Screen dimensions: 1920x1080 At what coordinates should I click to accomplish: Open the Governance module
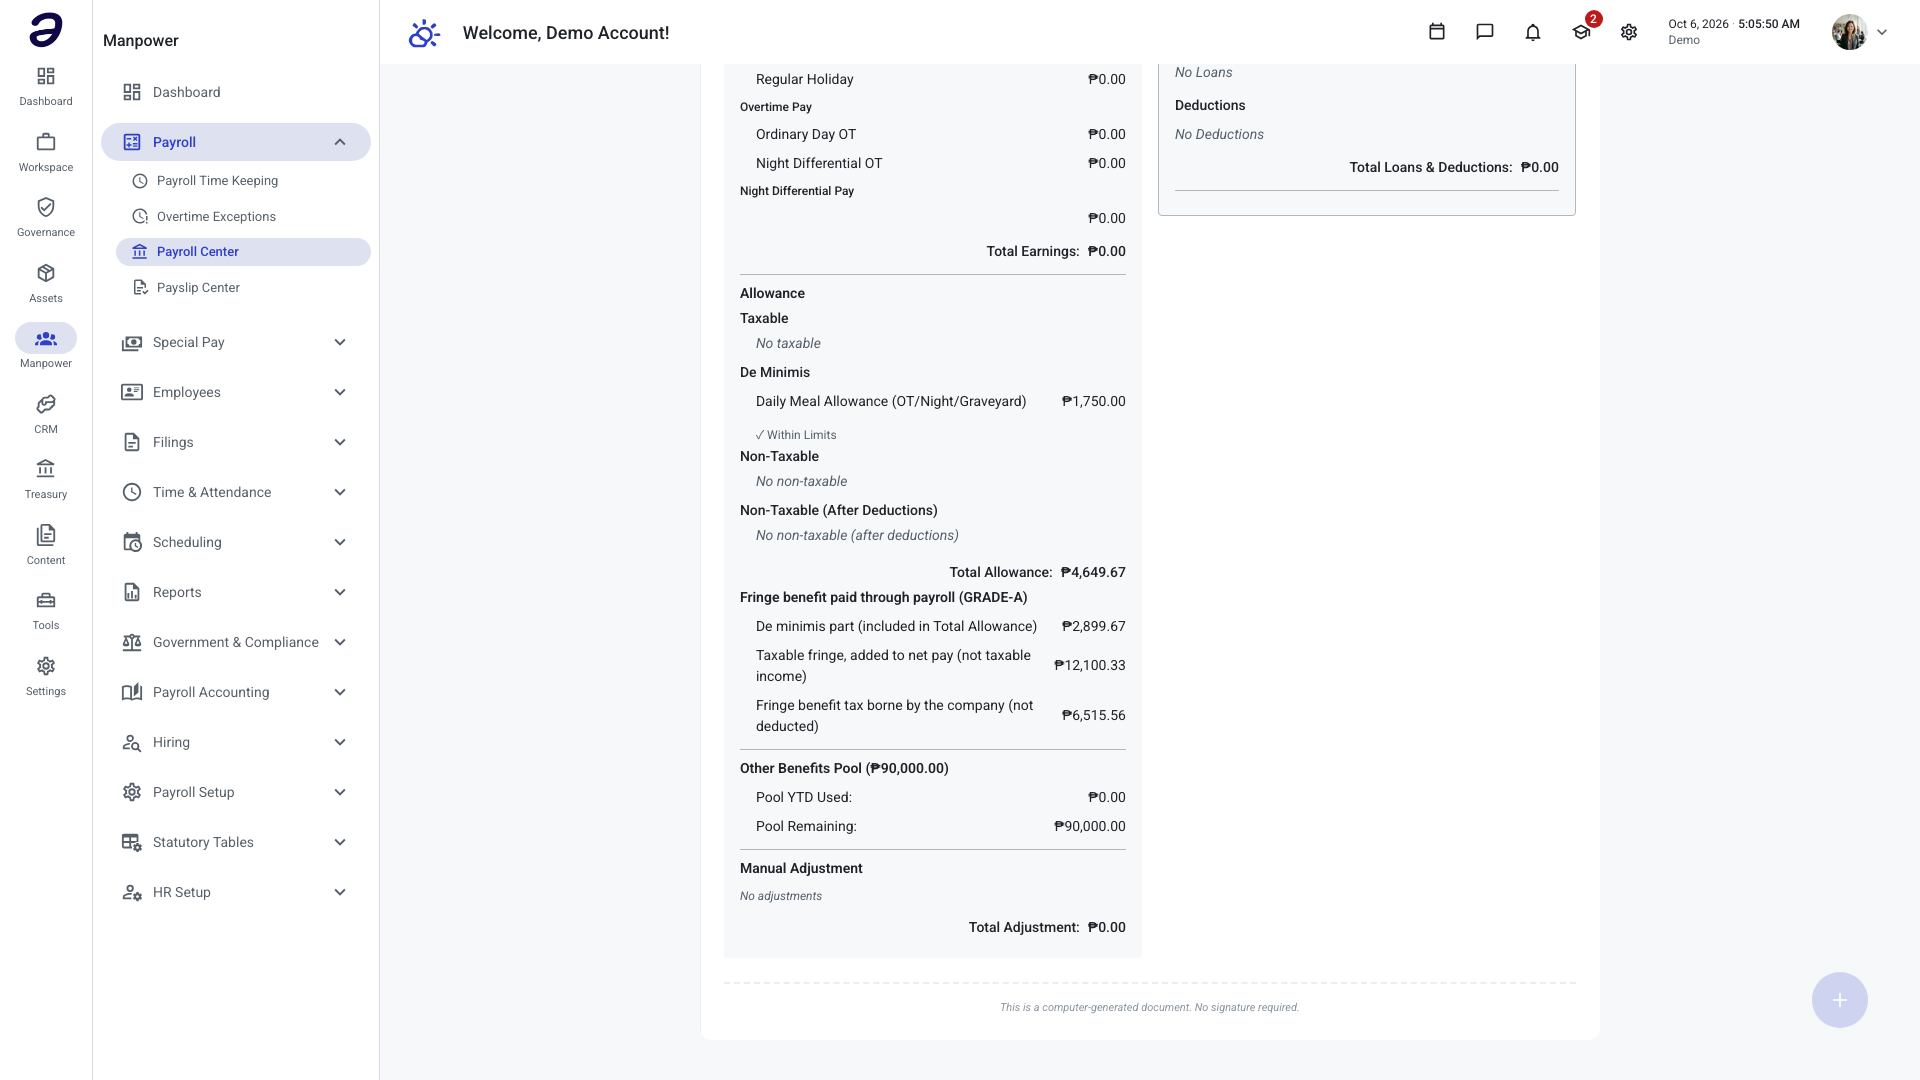pos(46,217)
